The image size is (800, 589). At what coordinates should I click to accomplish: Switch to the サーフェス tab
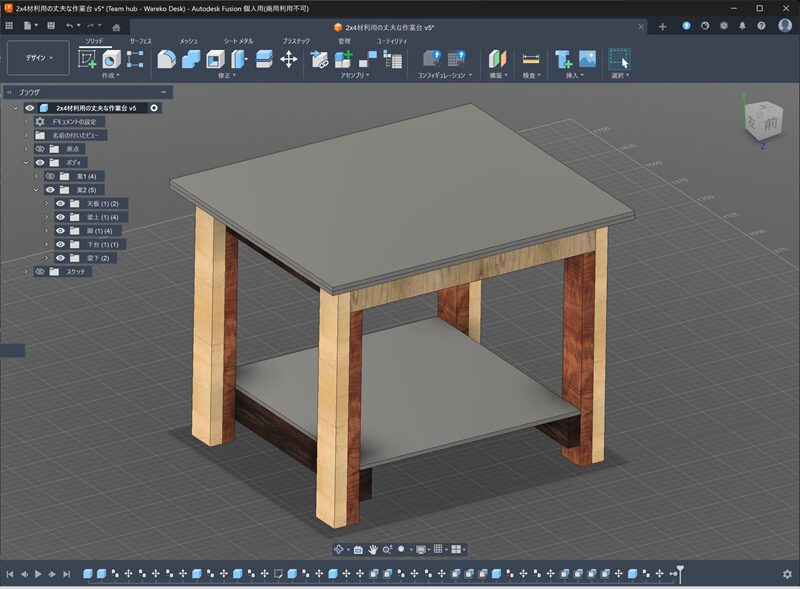[x=140, y=41]
